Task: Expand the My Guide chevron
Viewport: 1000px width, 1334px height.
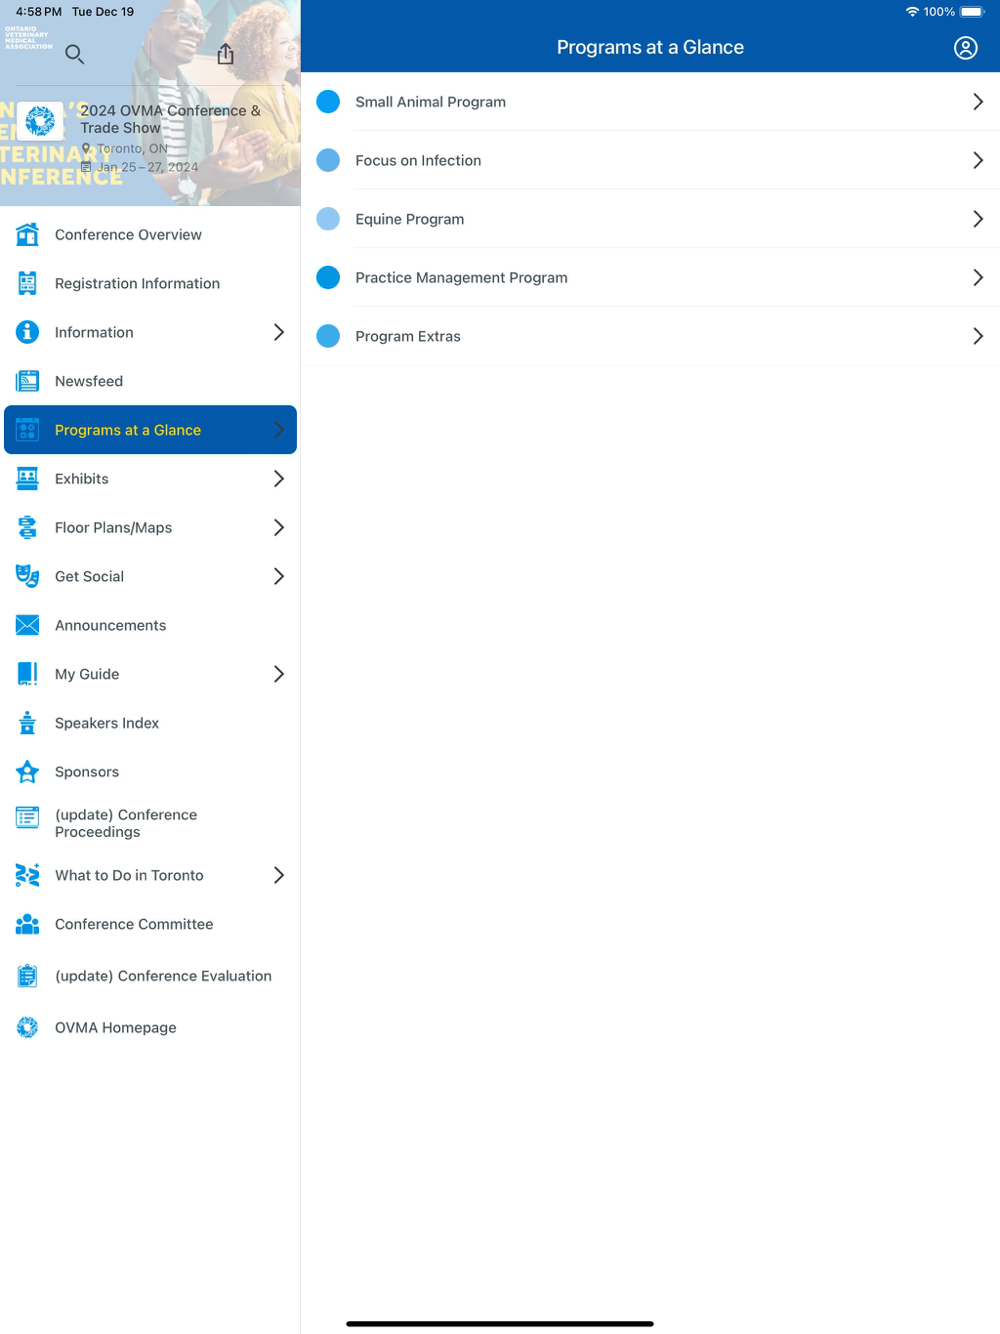Action: coord(279,675)
